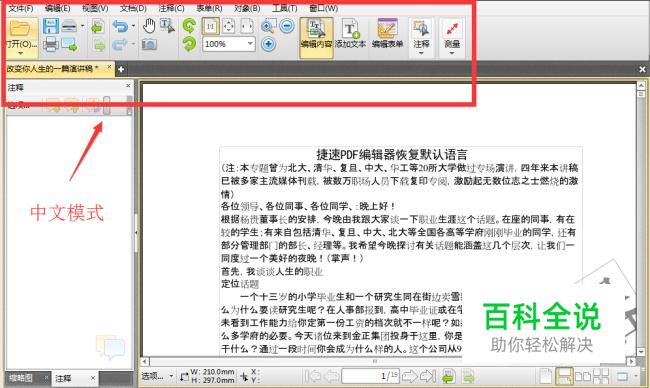This screenshot has width=650, height=388.
Task: Go to the next page
Action: [x=410, y=376]
